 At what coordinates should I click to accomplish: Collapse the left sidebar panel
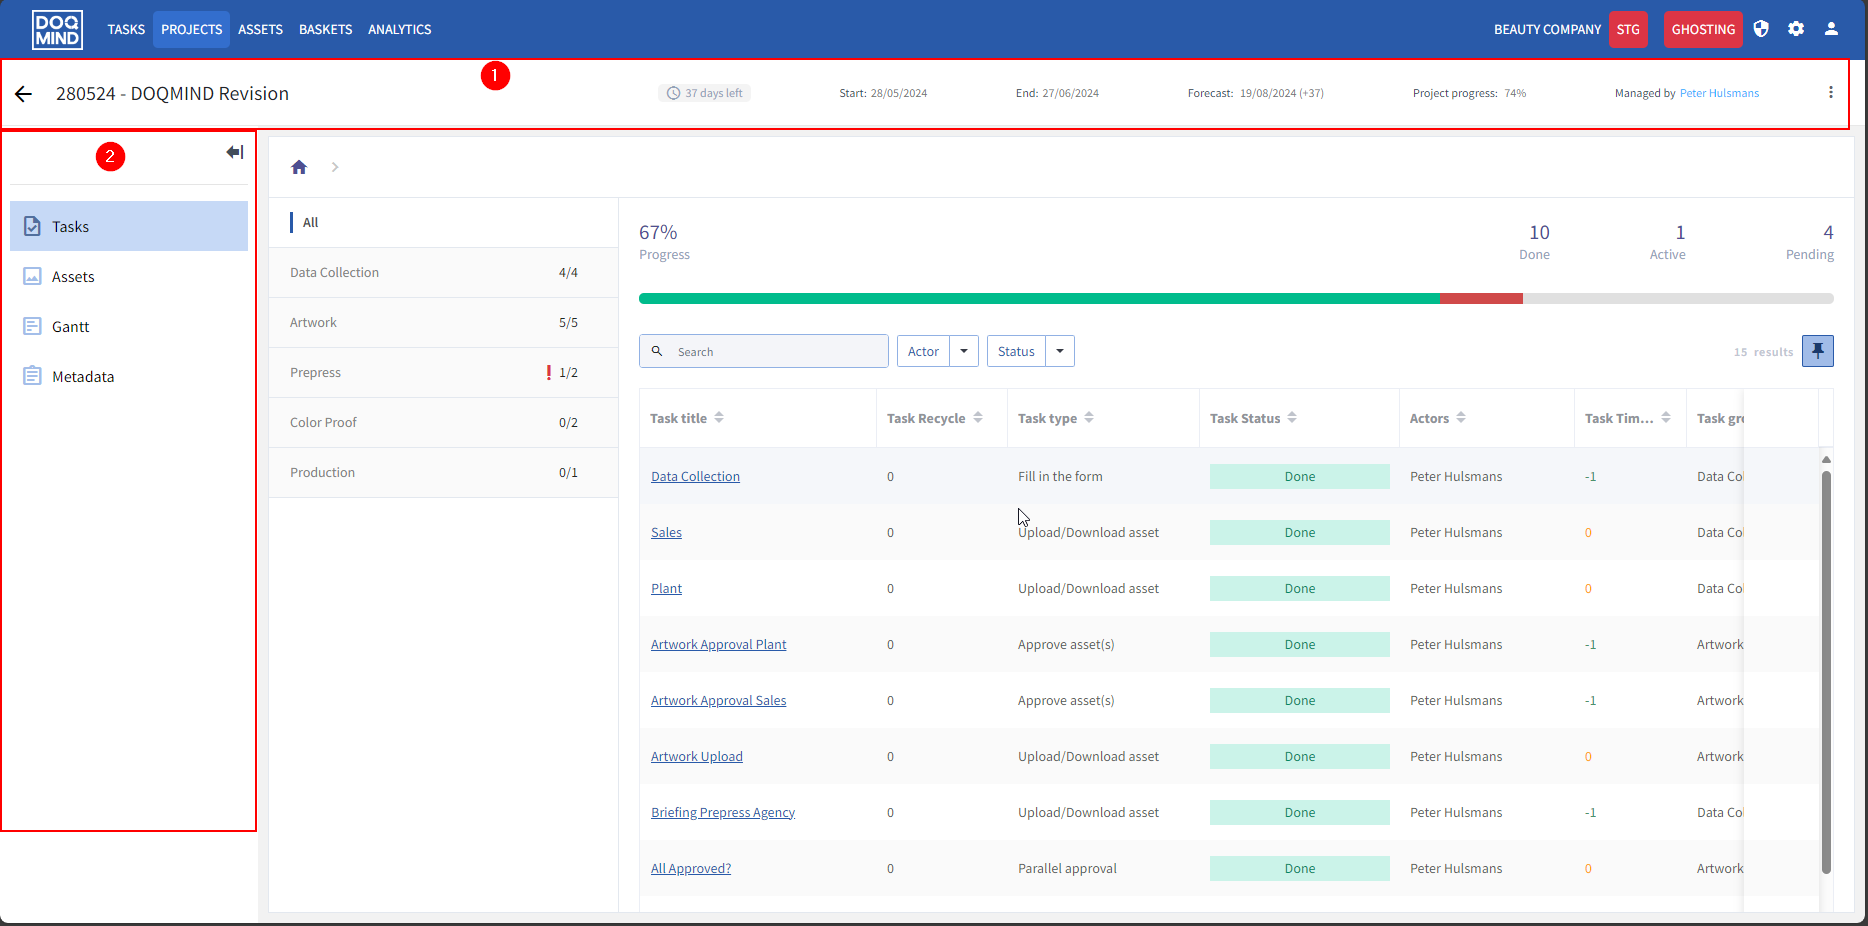234,152
